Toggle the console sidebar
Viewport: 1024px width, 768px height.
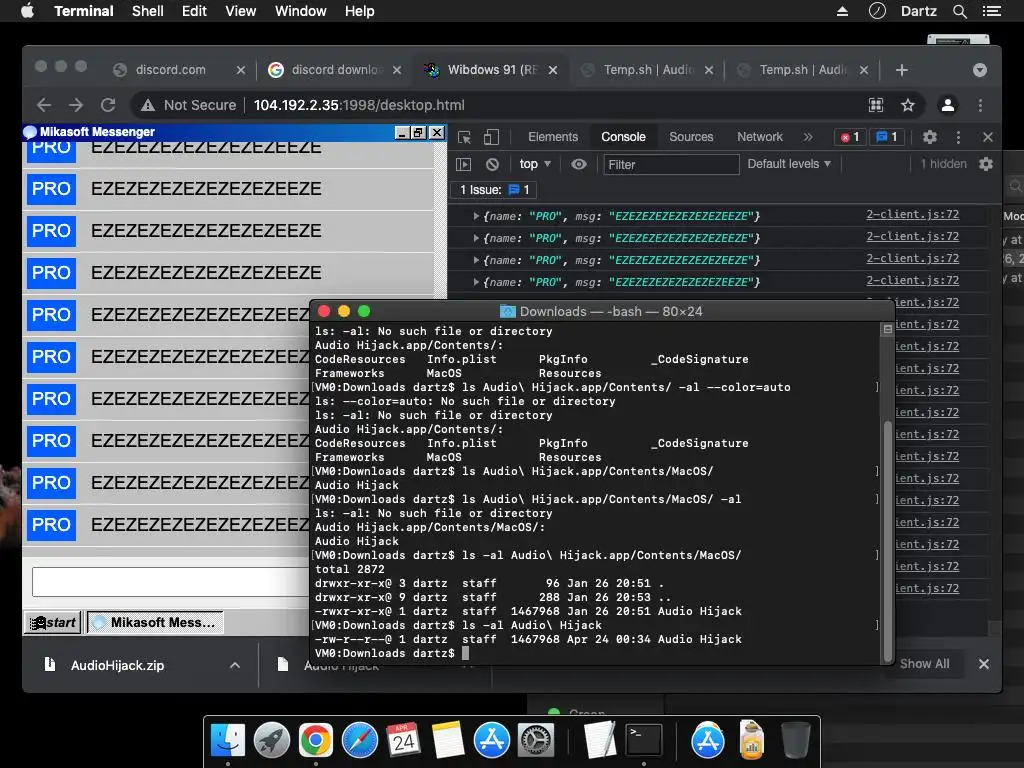pos(463,165)
